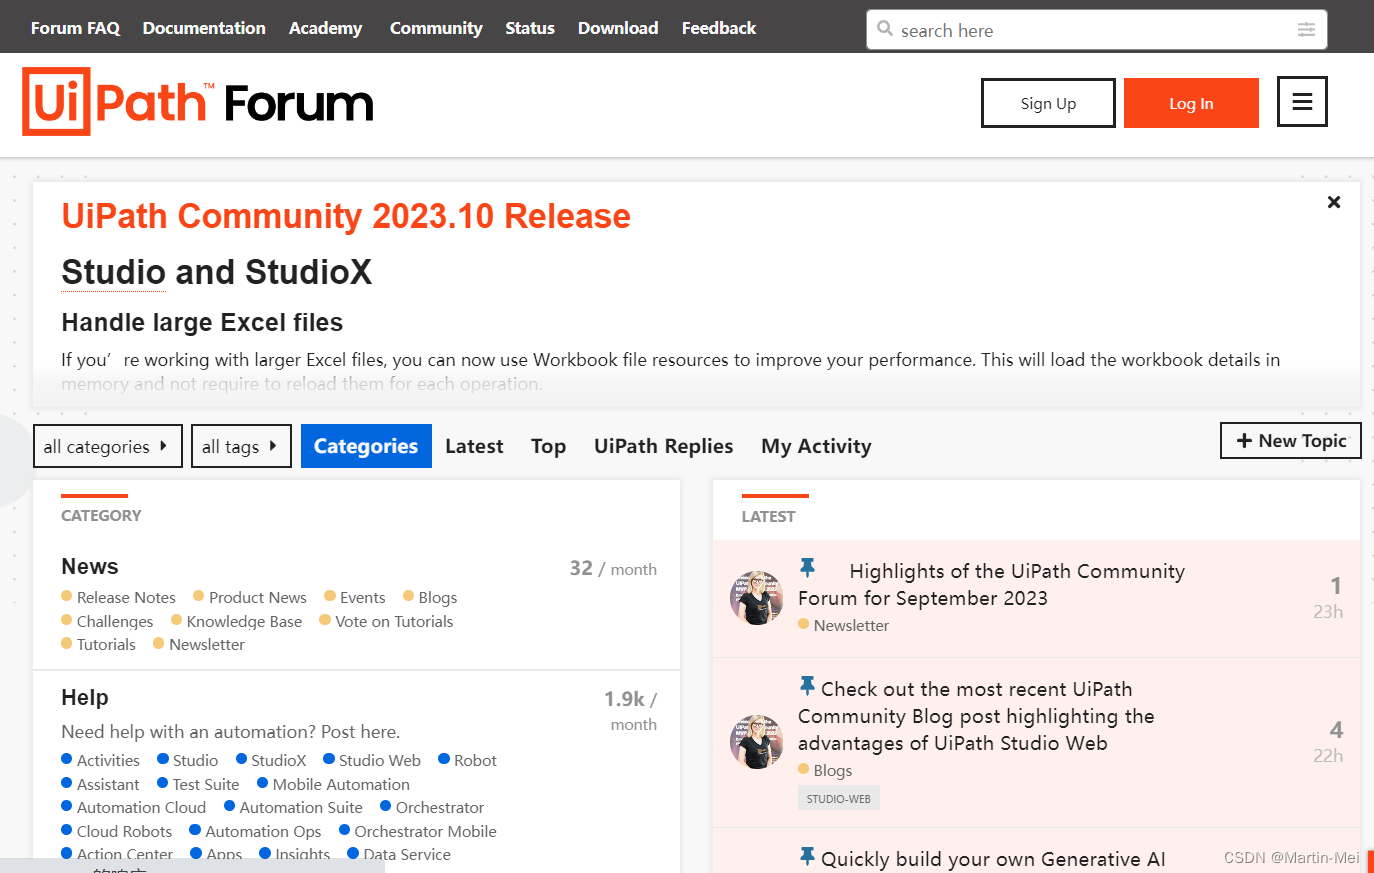Click the STUDIO-WEB tag
The width and height of the screenshot is (1374, 873).
839,798
